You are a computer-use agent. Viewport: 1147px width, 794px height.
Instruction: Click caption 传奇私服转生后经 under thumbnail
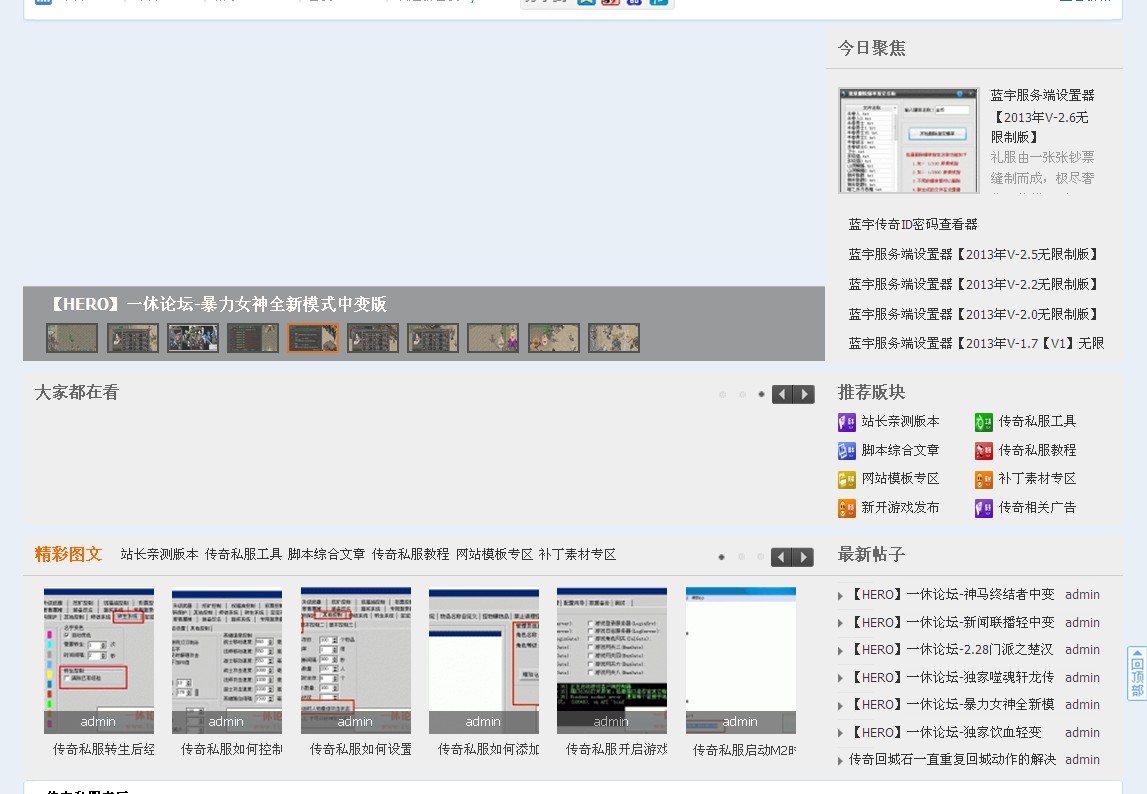104,749
